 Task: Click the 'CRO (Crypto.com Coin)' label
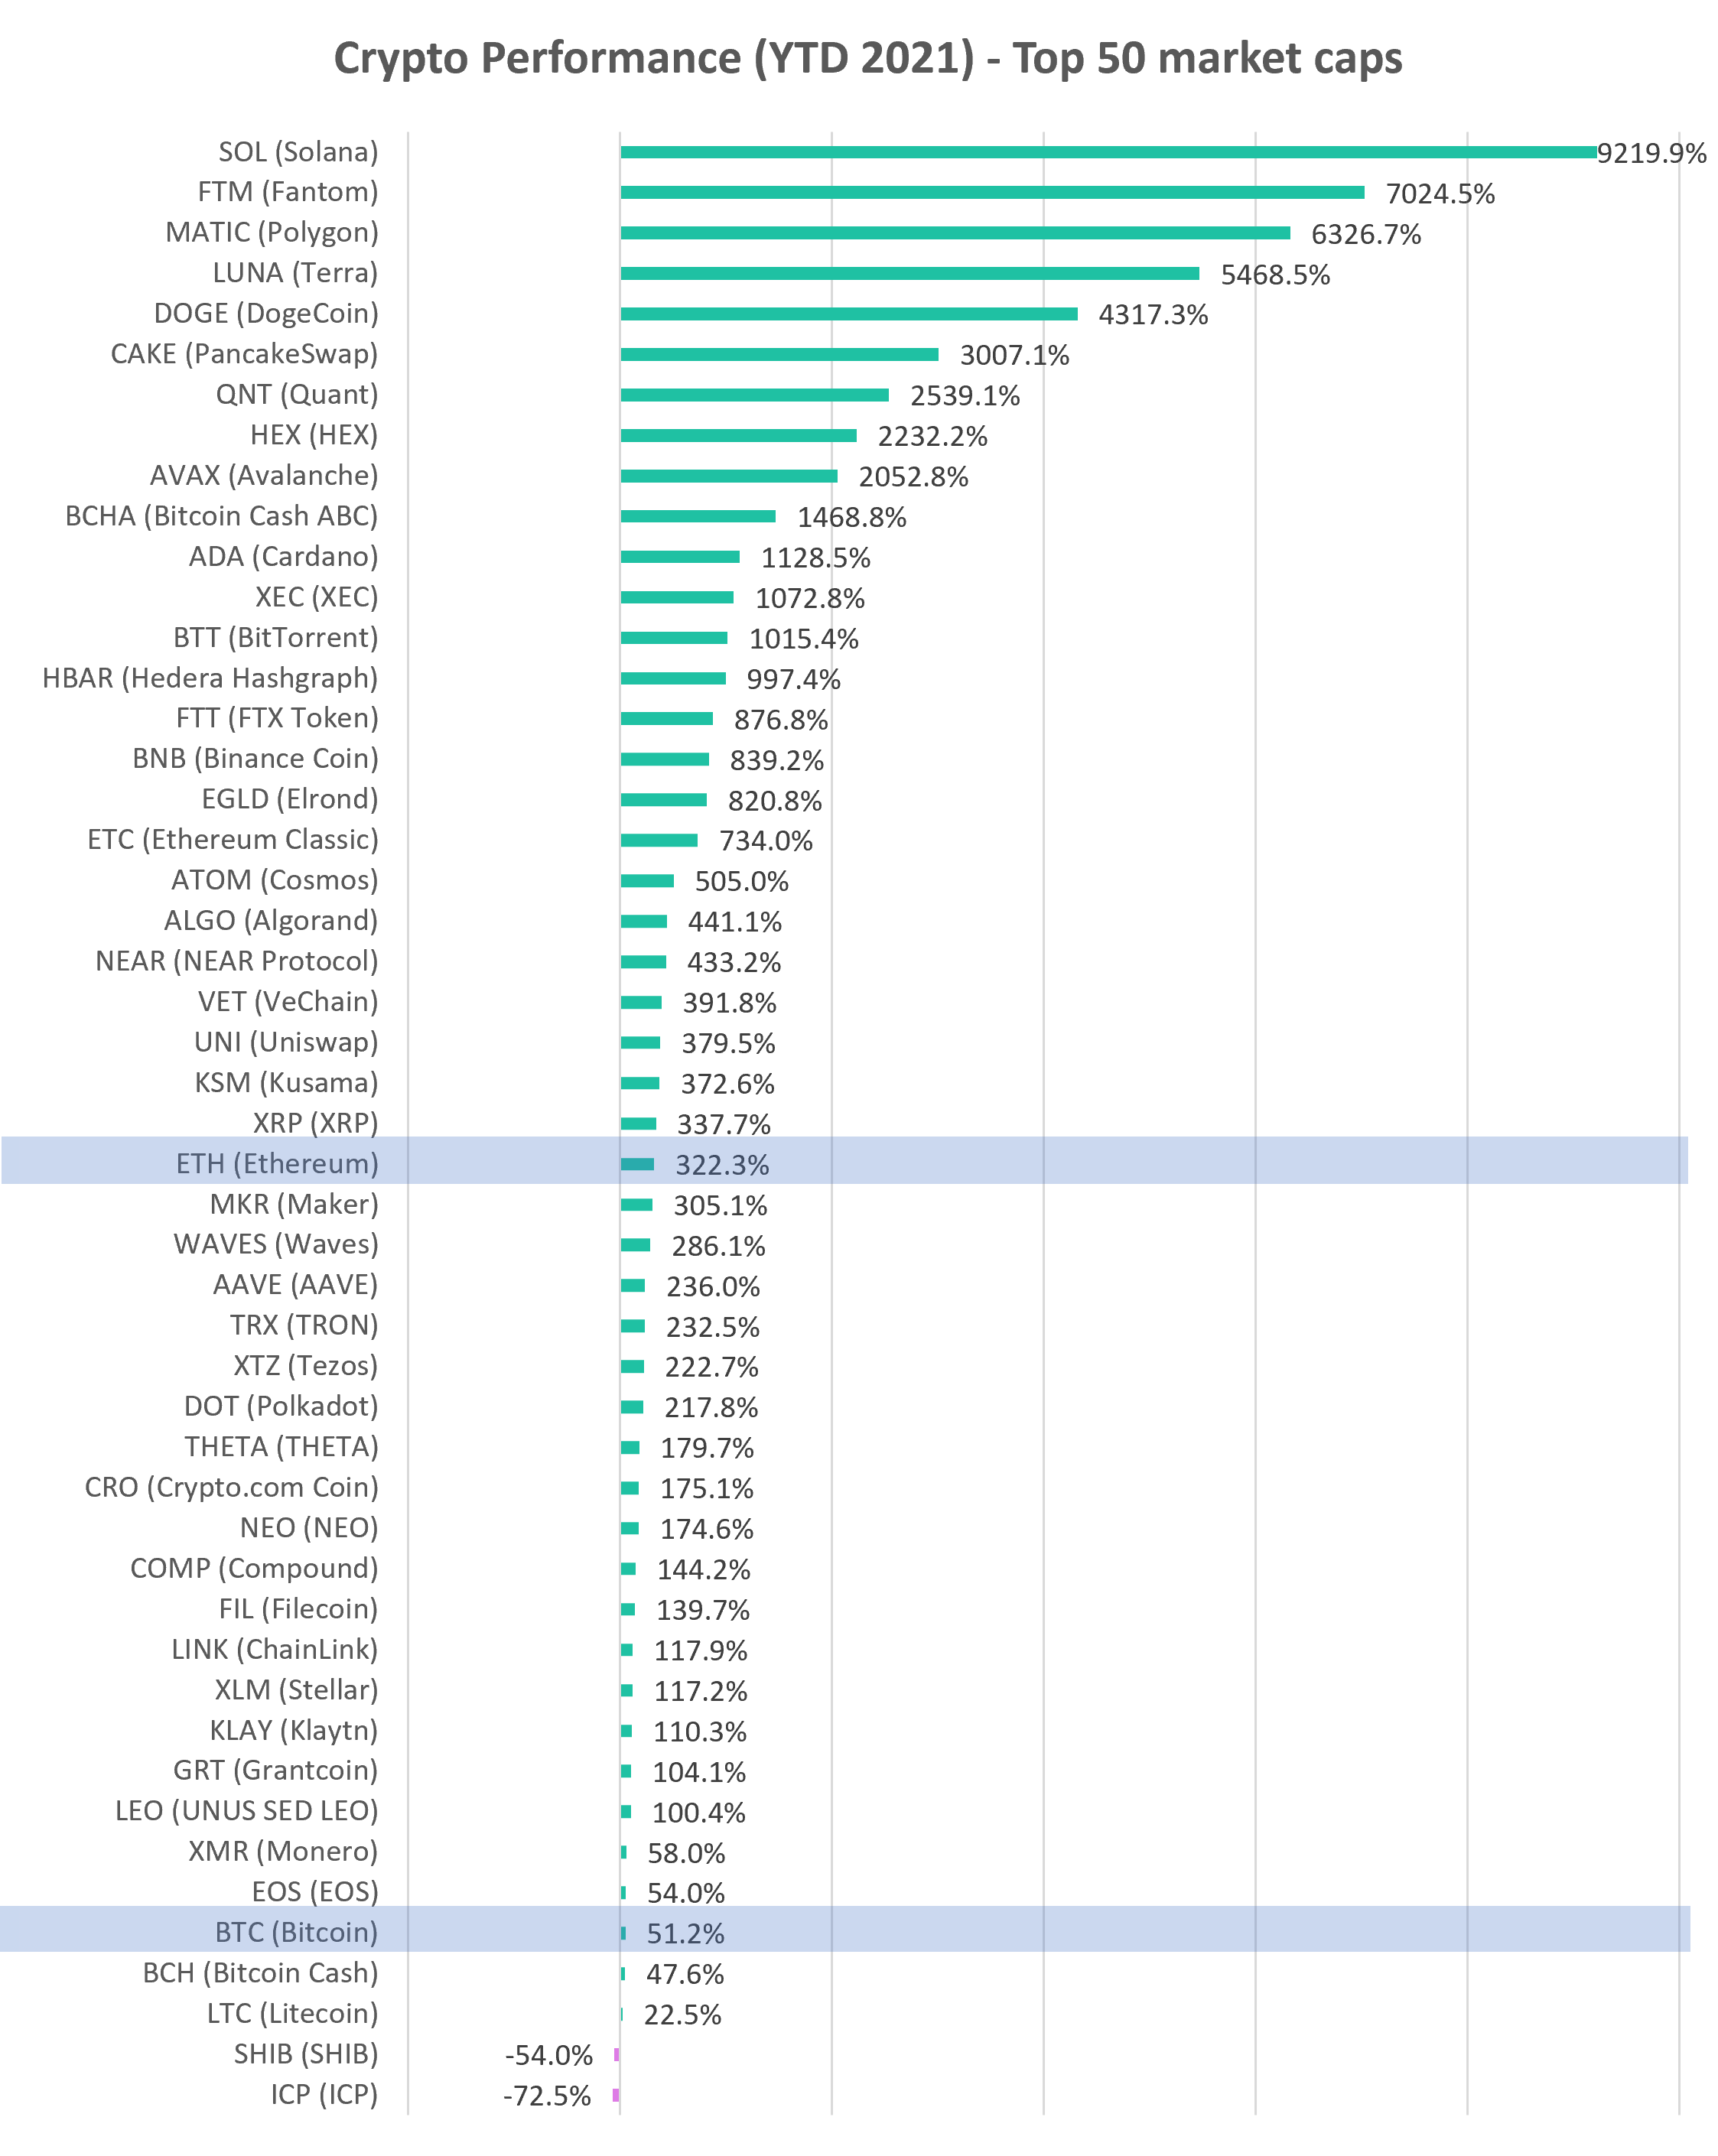tap(231, 1487)
